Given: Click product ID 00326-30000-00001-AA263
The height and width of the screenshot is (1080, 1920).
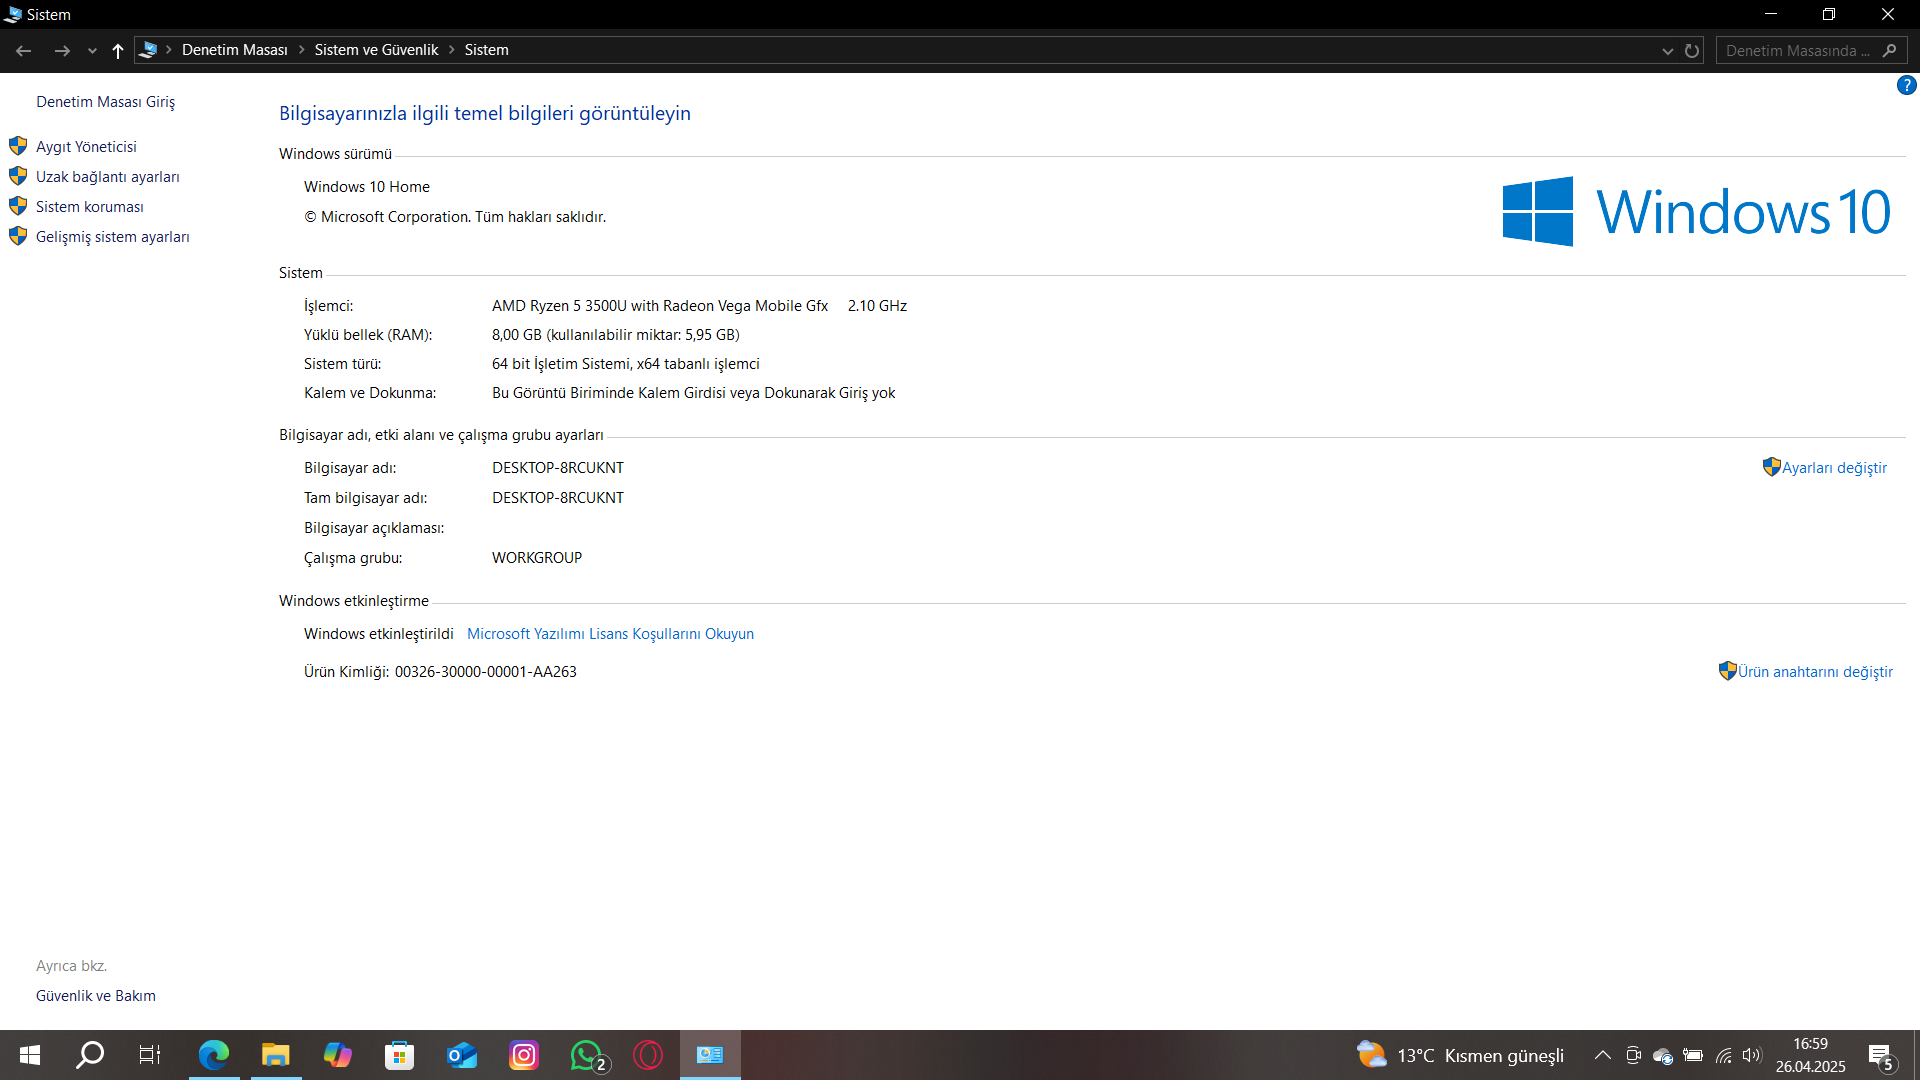Looking at the screenshot, I should click(x=486, y=672).
